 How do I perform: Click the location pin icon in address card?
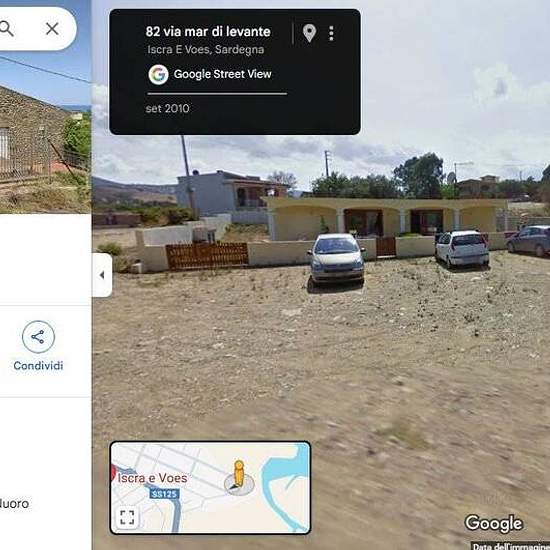(309, 33)
